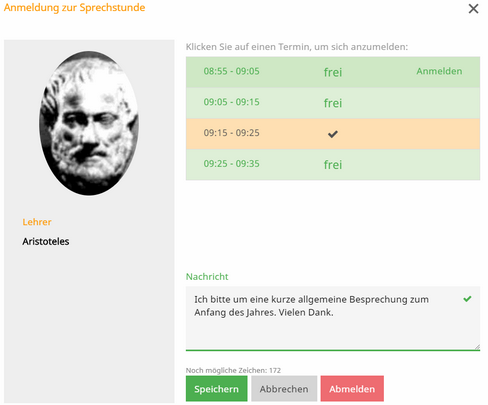Select the 09:05 - 09:15 time slot

click(x=333, y=103)
